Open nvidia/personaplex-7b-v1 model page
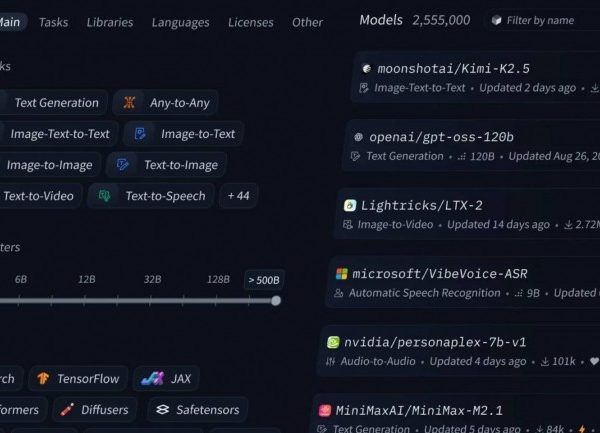Viewport: 600px width, 433px height. 435,342
